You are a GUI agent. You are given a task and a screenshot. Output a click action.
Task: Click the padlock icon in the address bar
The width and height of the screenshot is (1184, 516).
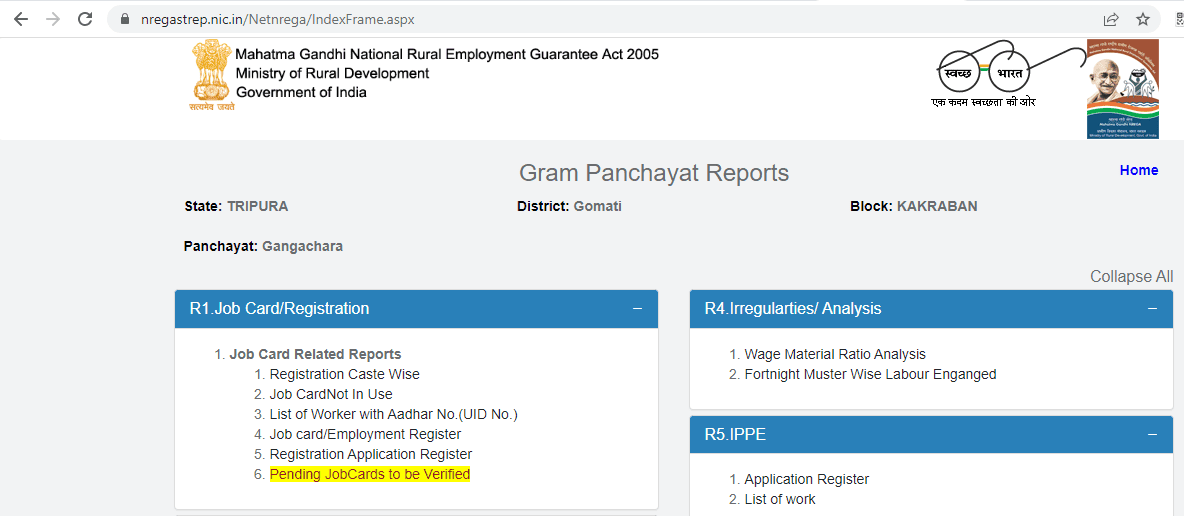125,20
